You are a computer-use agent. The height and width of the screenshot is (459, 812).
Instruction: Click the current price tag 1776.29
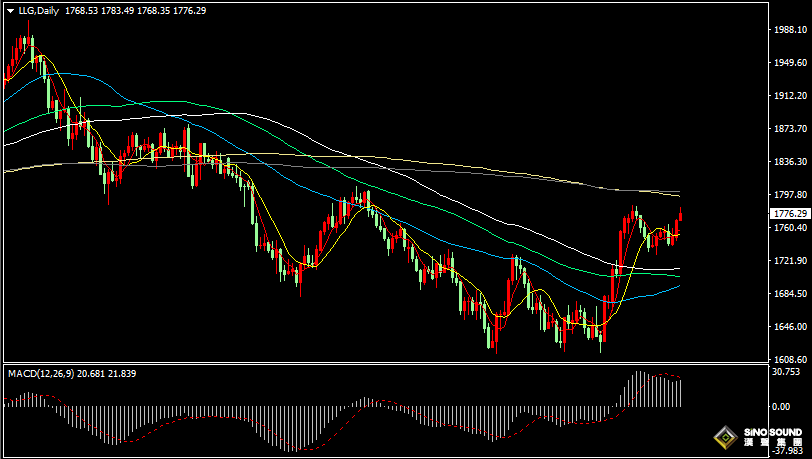(789, 213)
